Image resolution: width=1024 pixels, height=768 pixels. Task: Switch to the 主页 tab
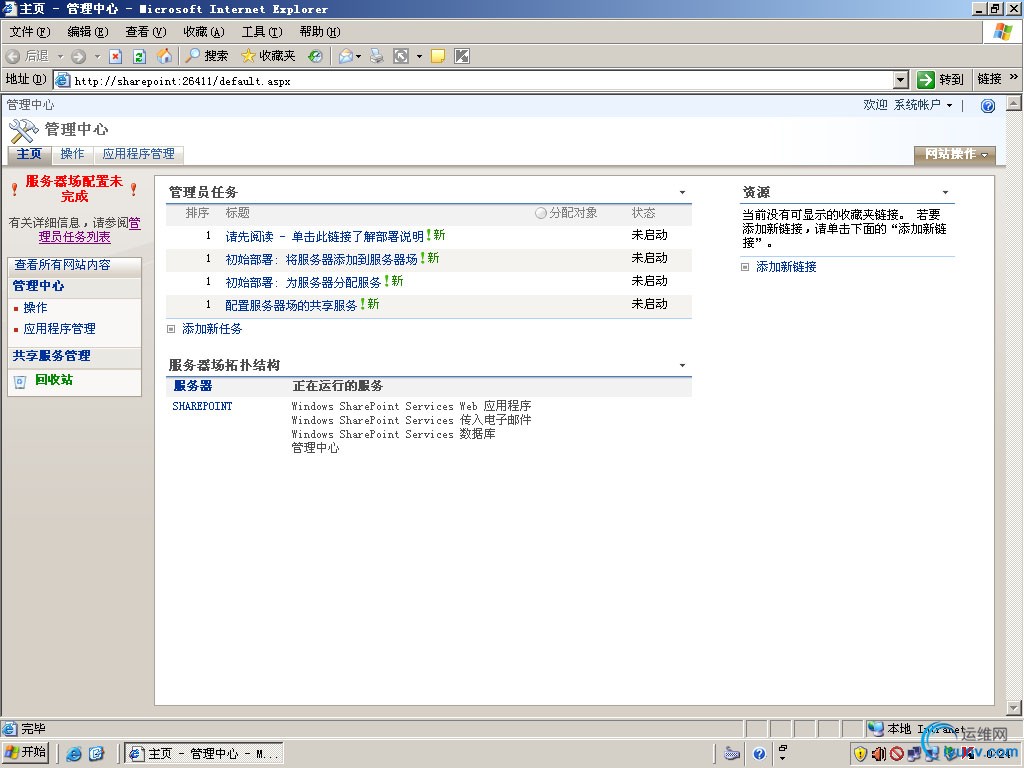pos(29,154)
